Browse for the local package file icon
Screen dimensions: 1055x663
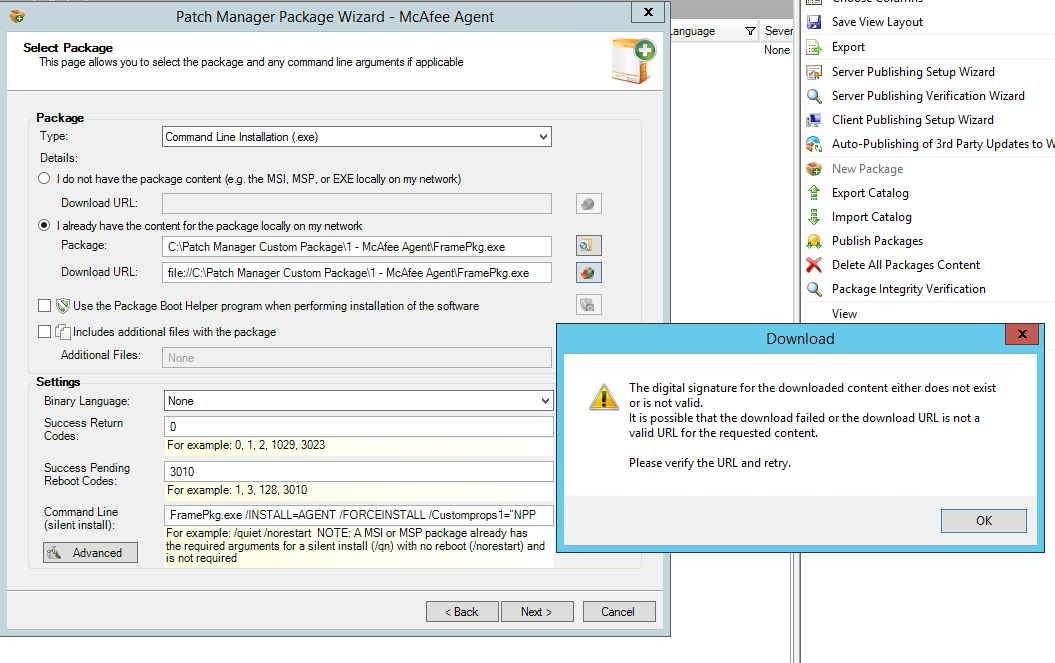[589, 246]
